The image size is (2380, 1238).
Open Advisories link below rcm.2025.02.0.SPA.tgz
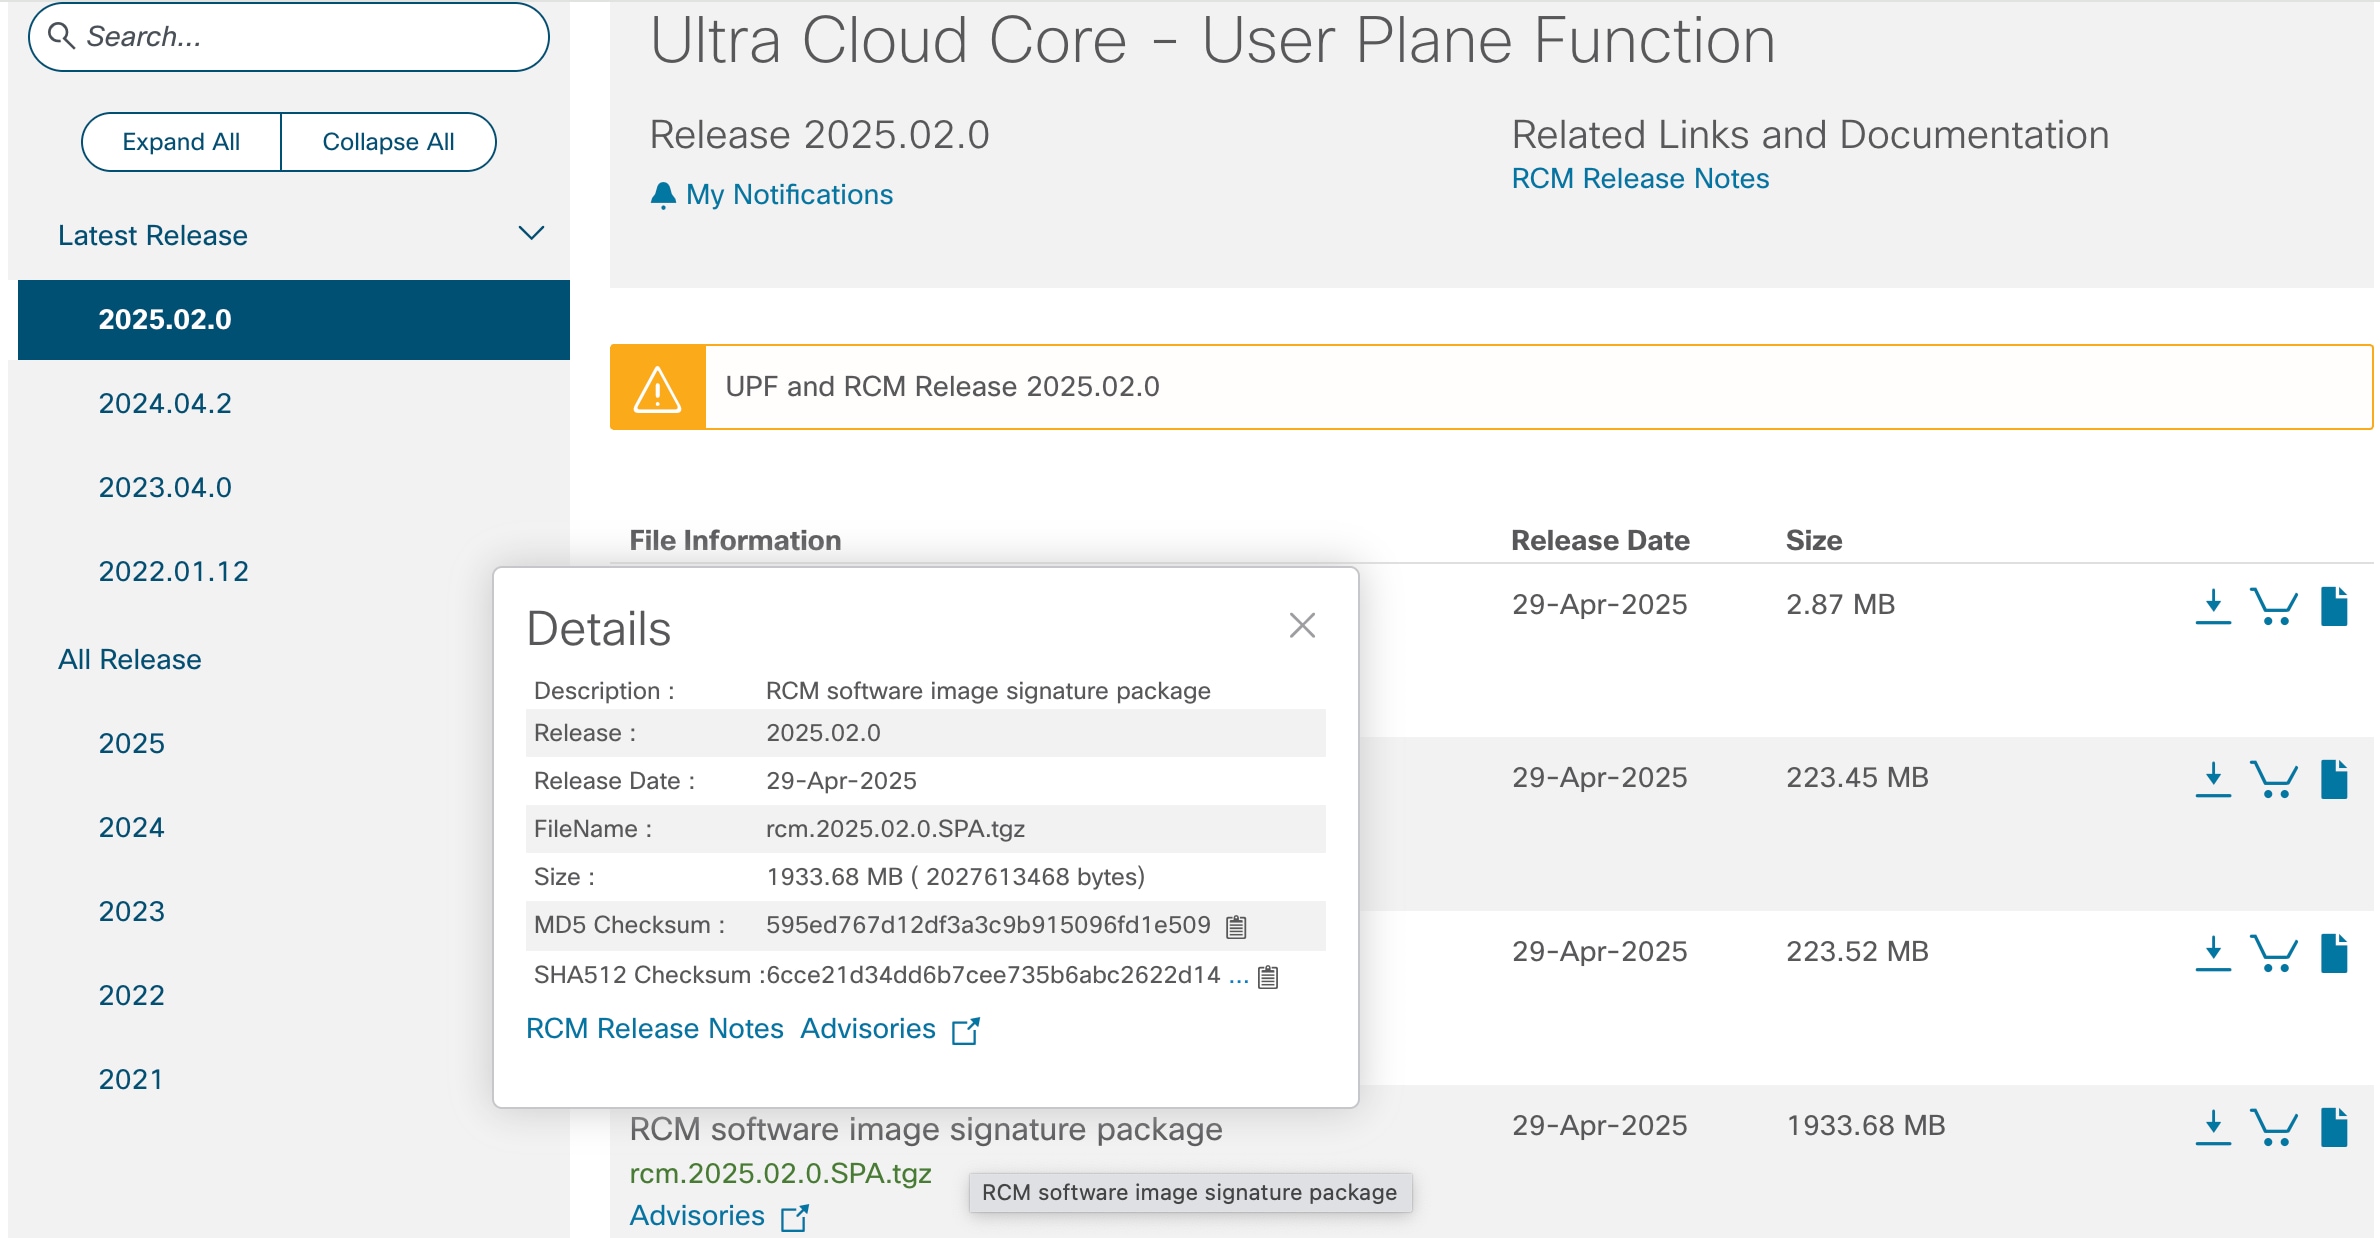[696, 1214]
